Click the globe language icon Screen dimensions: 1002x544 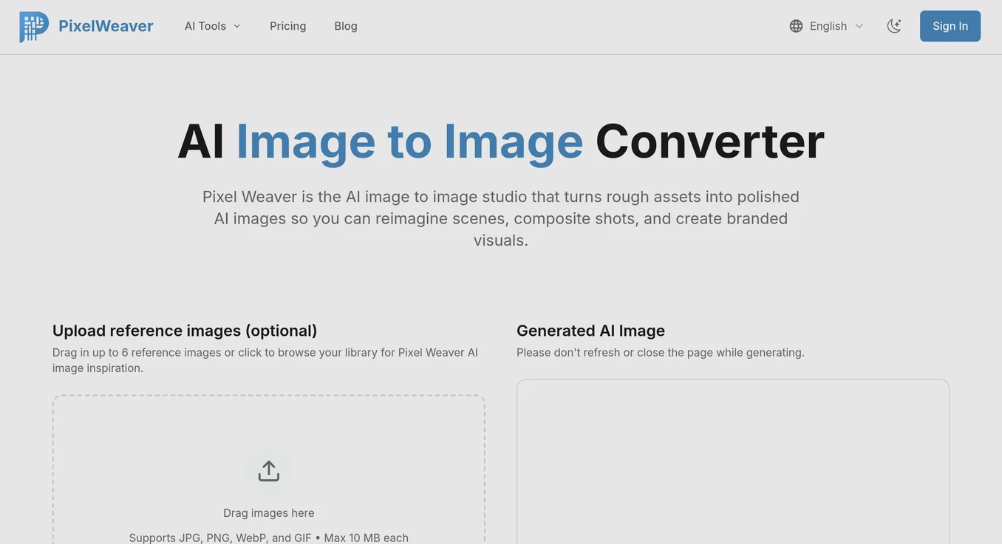796,26
